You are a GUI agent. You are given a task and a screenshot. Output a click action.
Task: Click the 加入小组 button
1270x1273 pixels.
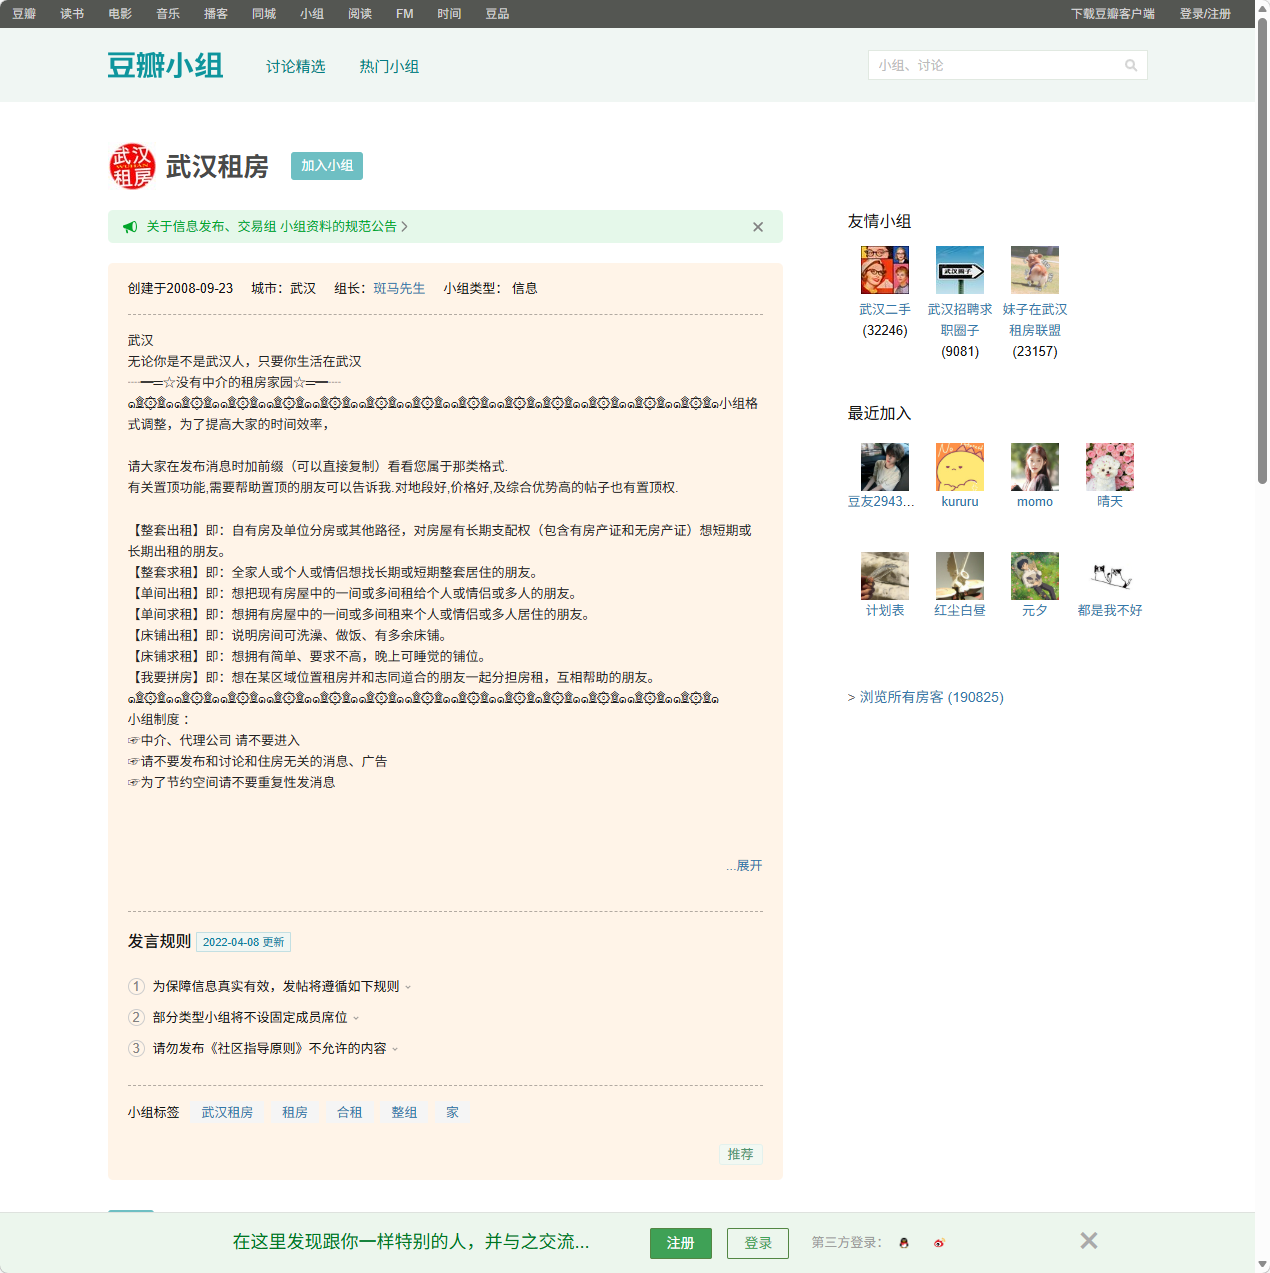click(x=326, y=166)
